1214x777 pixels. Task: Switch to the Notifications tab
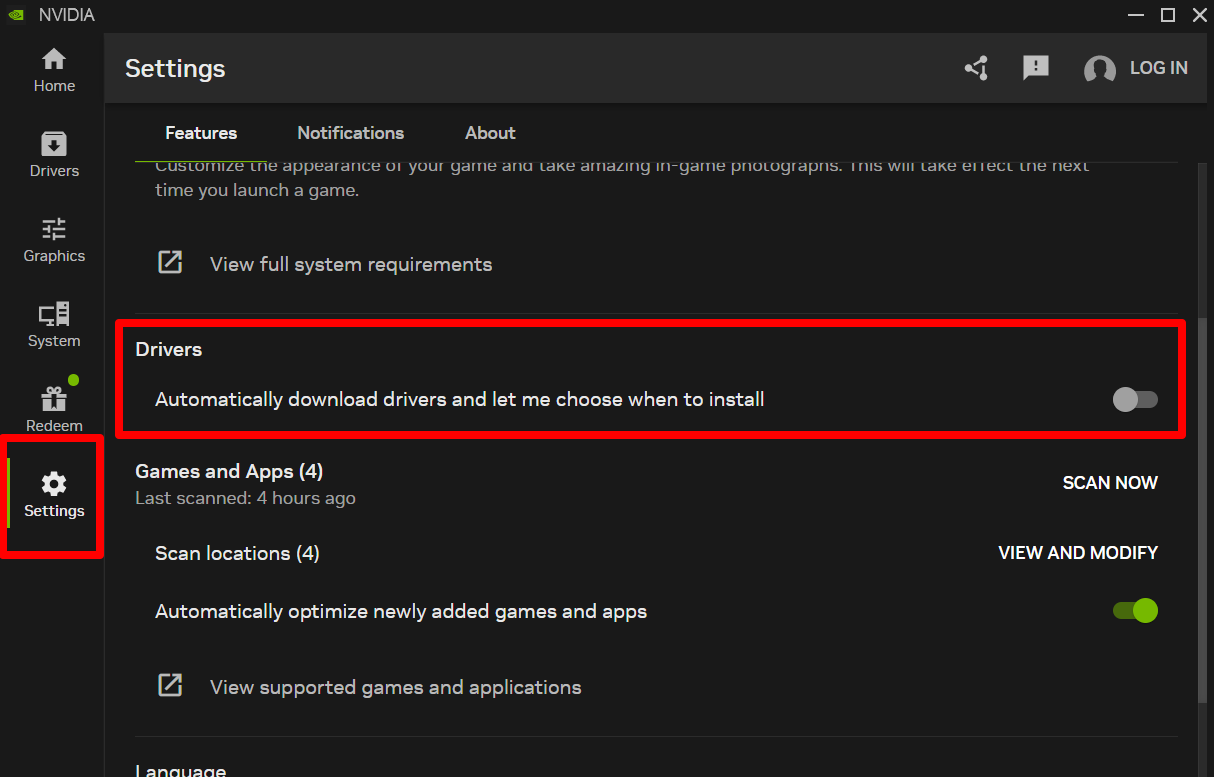350,133
